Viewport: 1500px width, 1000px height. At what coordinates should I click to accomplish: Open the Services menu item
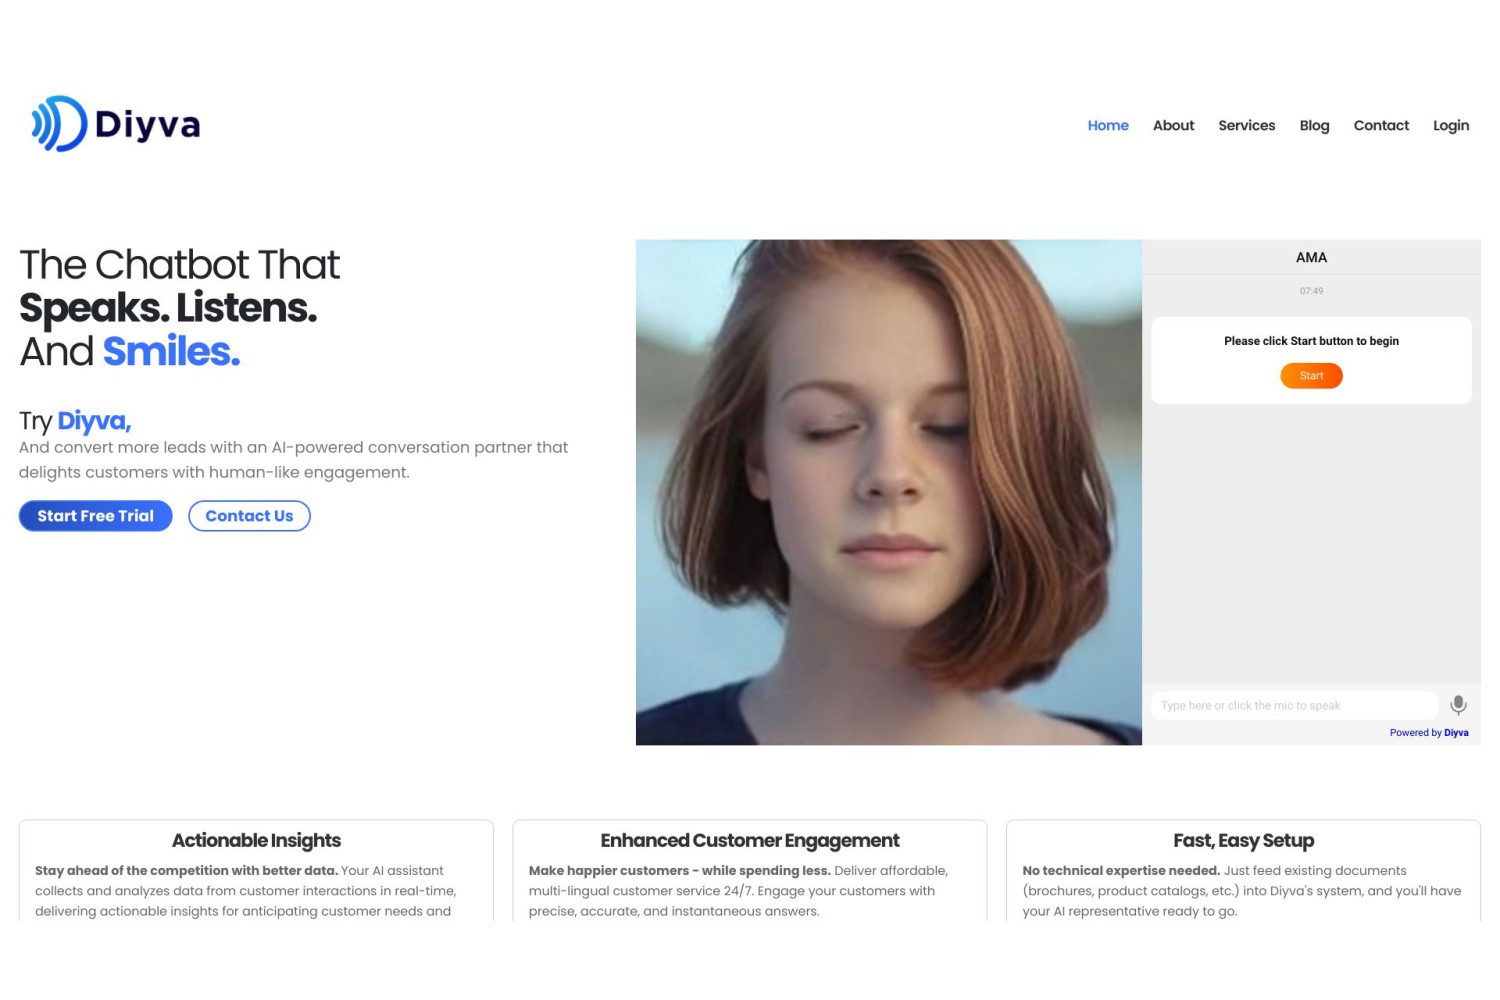pos(1246,125)
